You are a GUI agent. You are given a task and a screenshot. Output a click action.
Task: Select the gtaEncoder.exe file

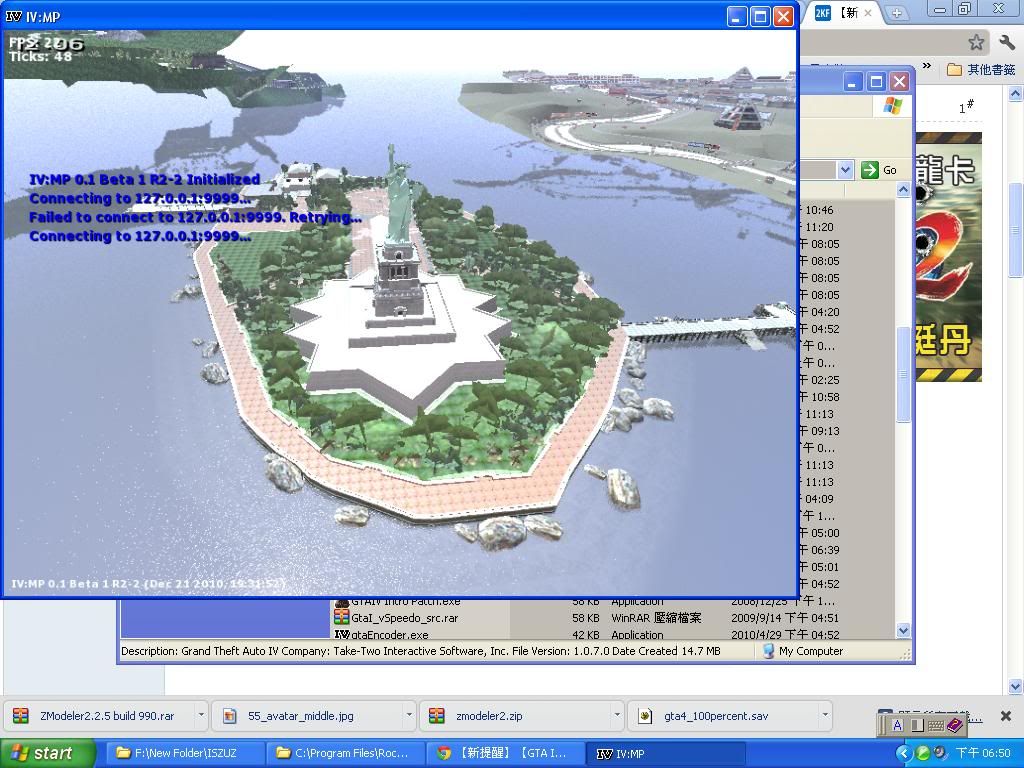point(390,634)
